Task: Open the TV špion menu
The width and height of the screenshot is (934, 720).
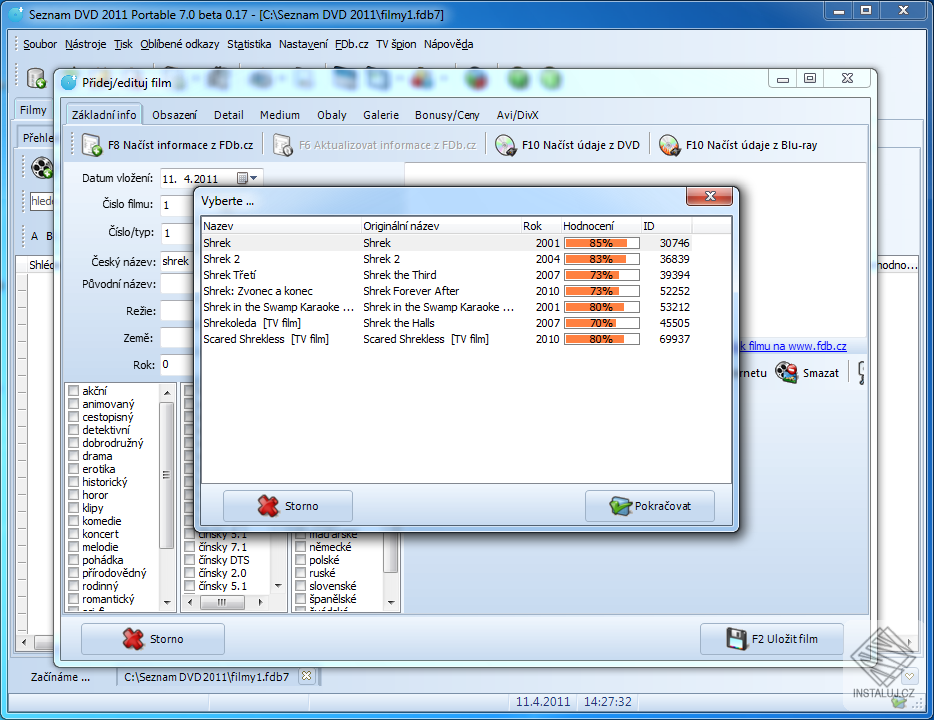Action: [396, 44]
